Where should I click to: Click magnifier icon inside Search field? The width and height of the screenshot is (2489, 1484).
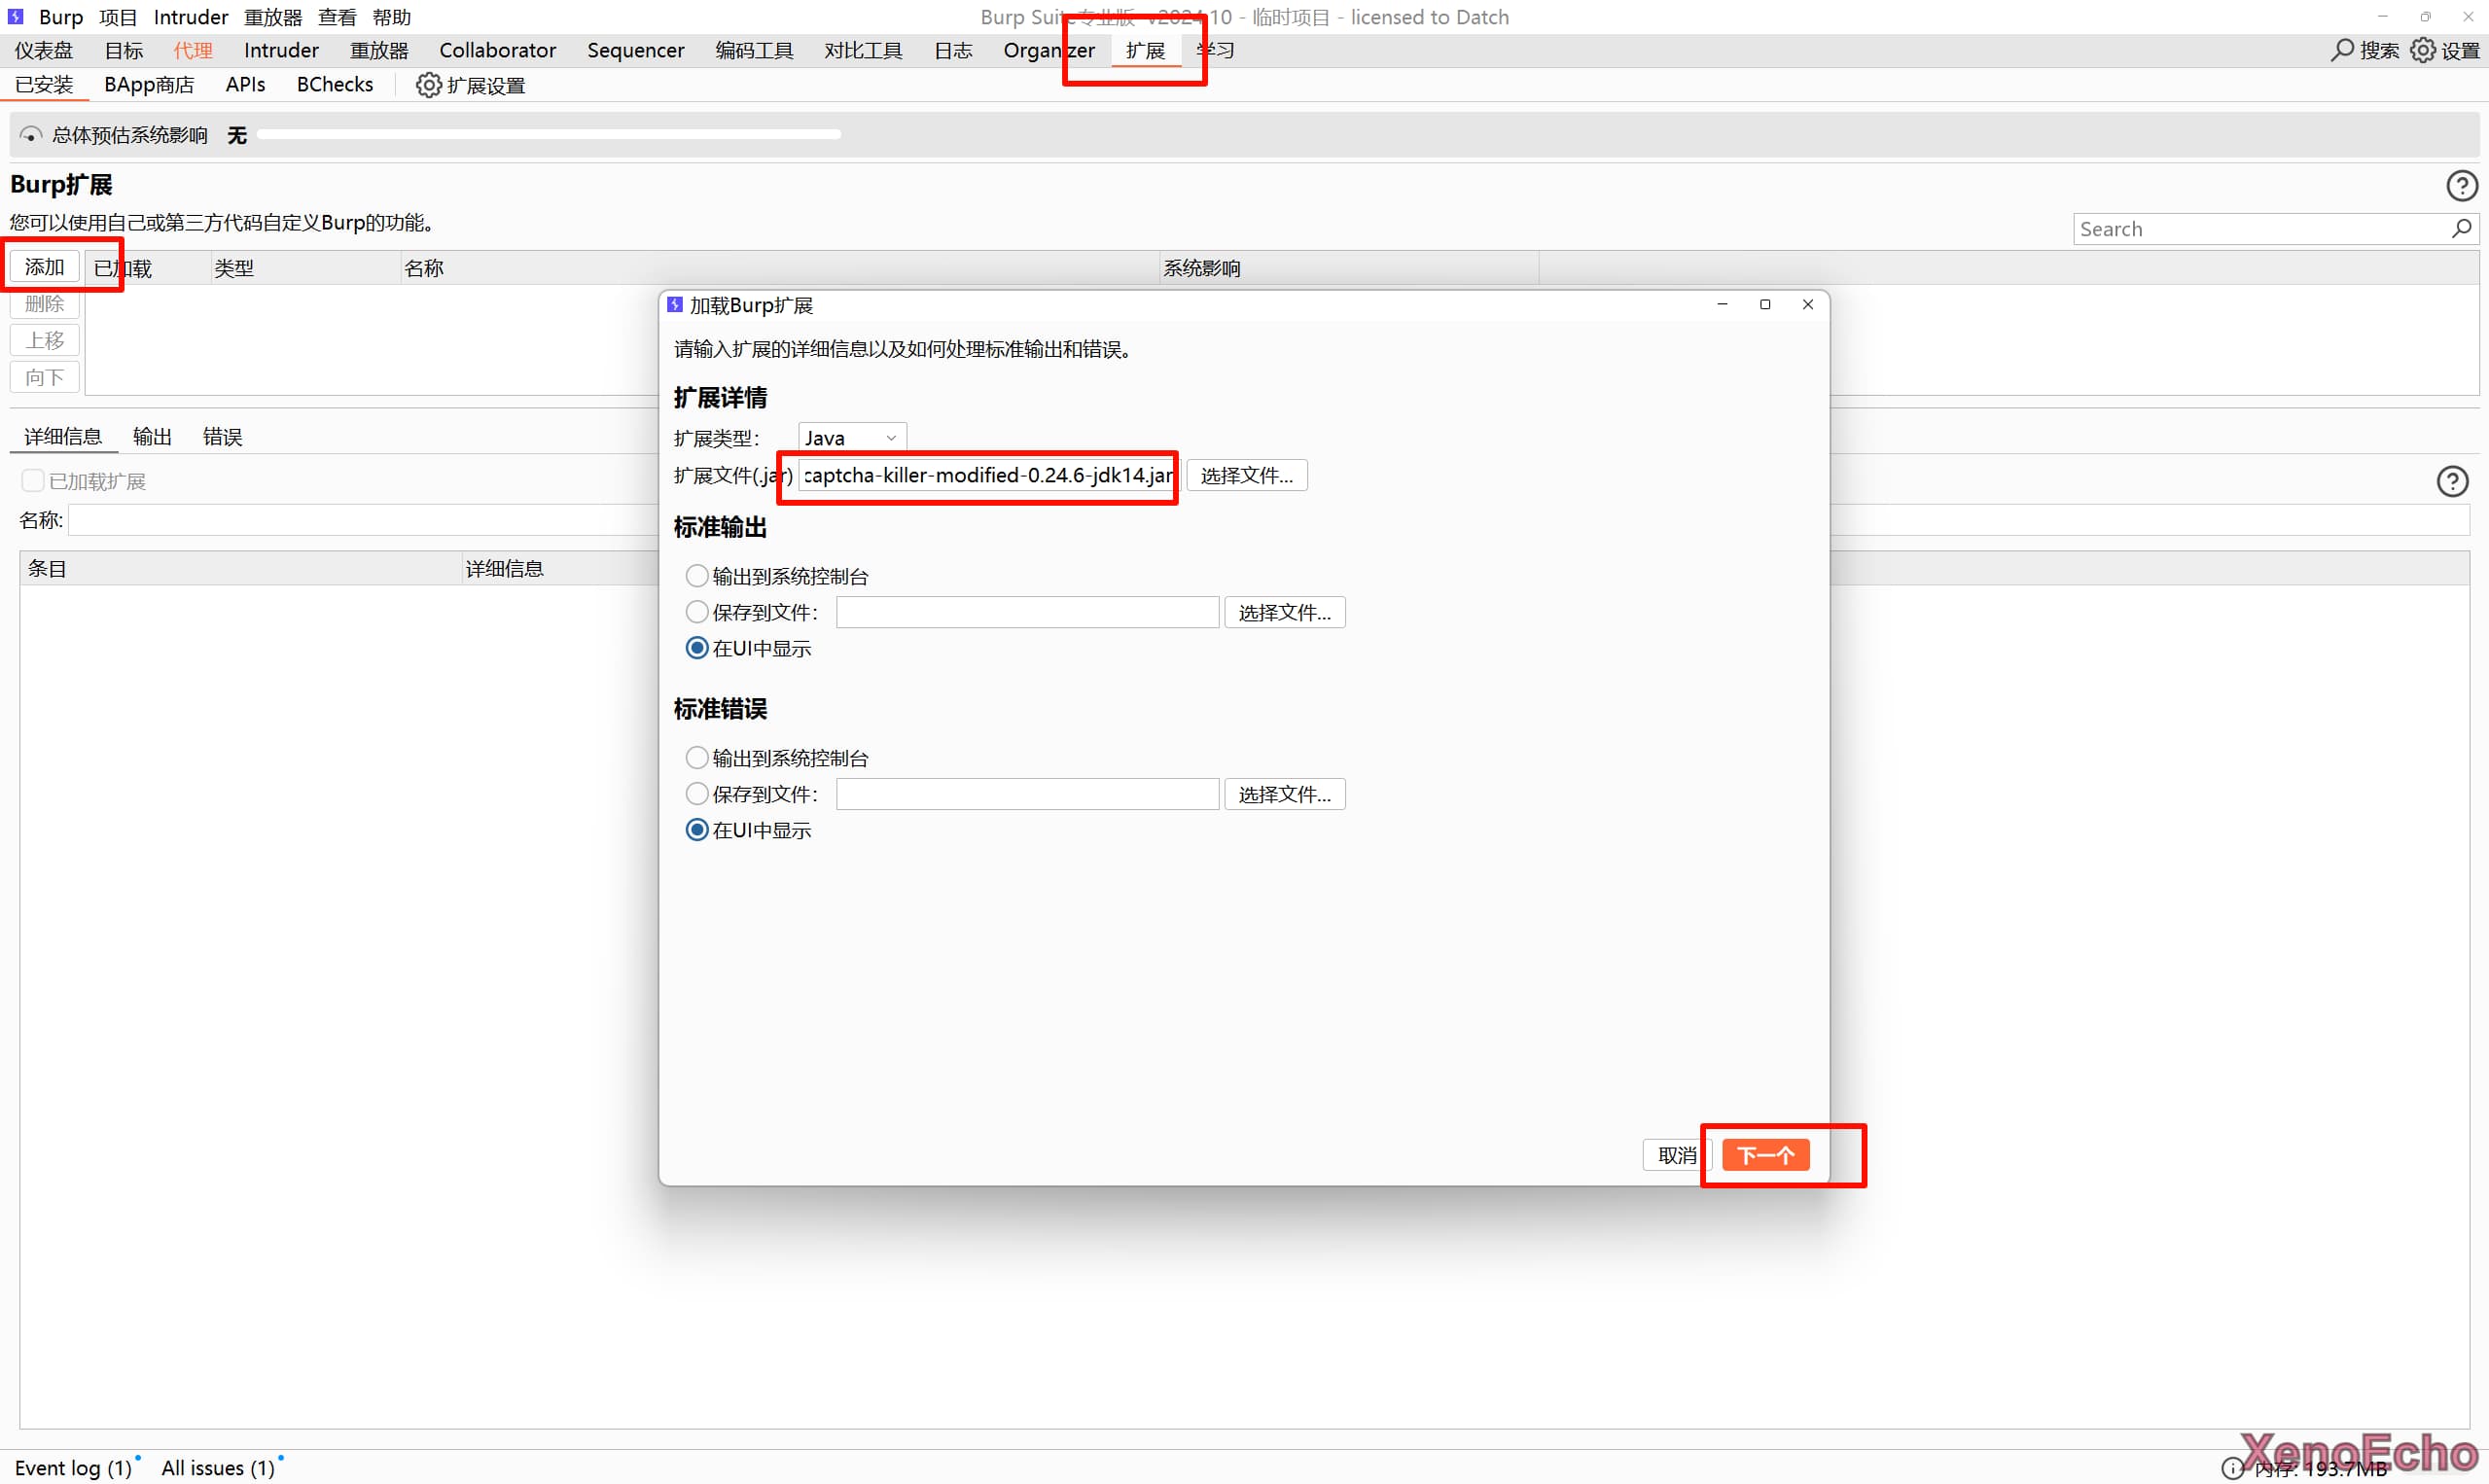[x=2461, y=229]
